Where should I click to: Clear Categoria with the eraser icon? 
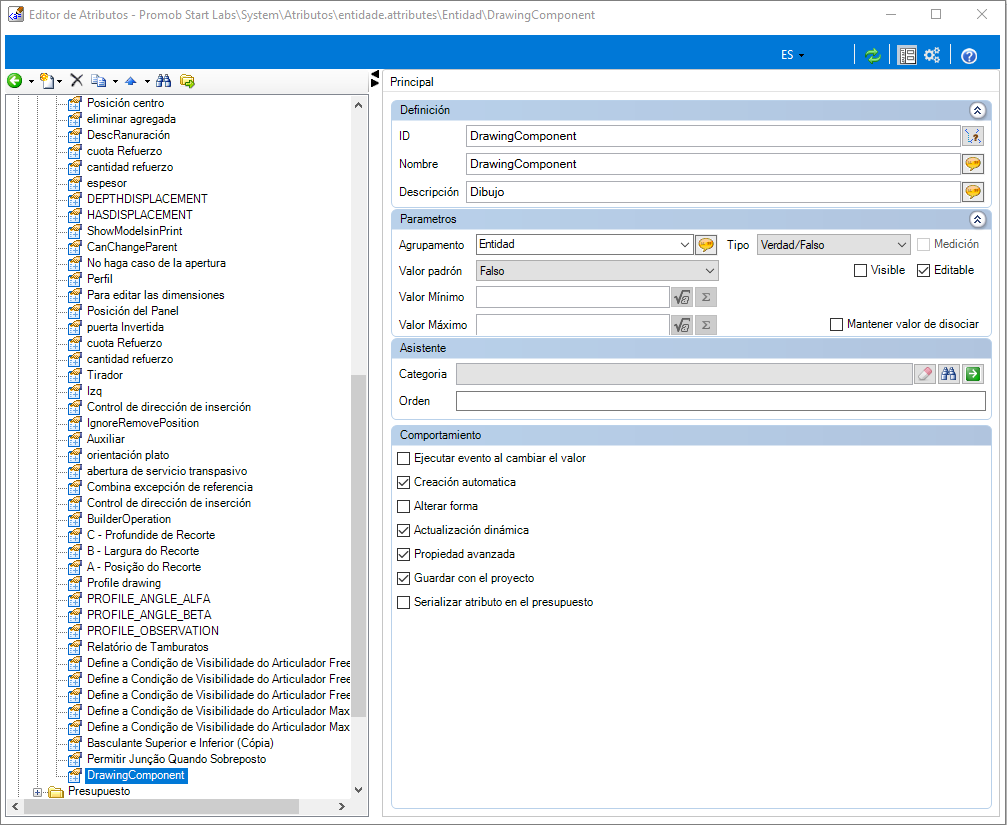pyautogui.click(x=925, y=374)
